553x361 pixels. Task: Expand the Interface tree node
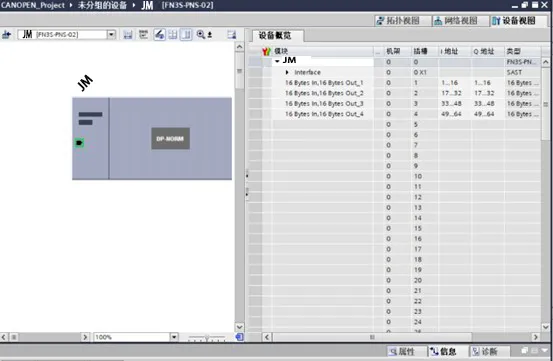tap(287, 72)
